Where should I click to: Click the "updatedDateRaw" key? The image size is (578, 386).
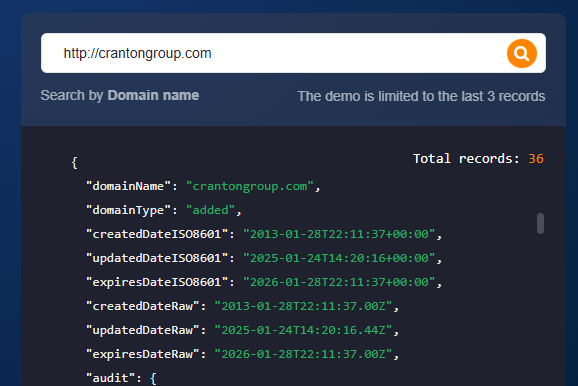click(x=142, y=330)
